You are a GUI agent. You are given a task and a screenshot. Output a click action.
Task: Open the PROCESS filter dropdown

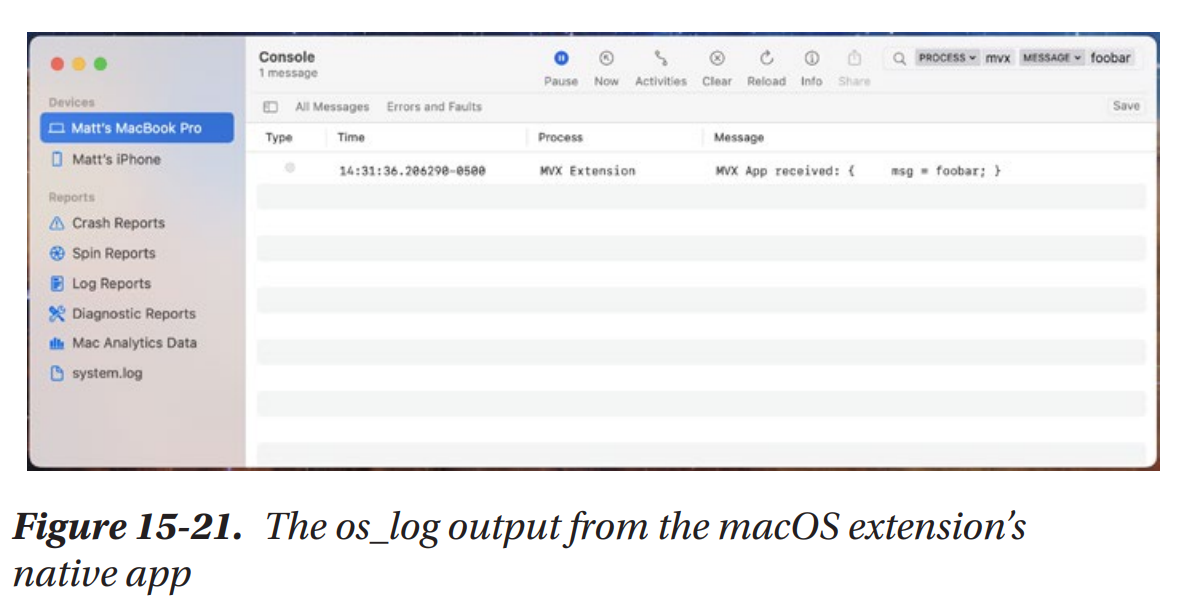click(x=947, y=58)
